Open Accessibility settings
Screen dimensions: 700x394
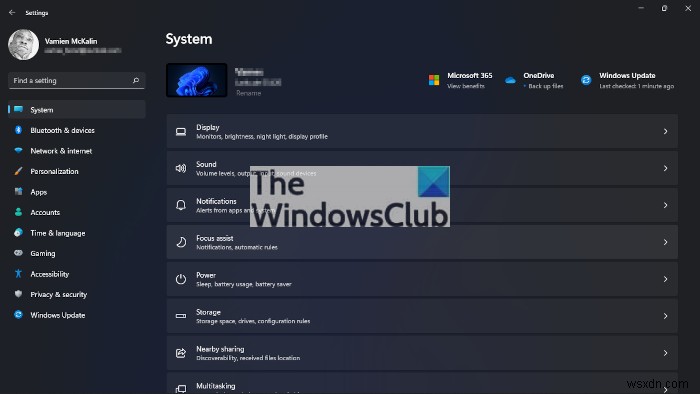(x=77, y=274)
